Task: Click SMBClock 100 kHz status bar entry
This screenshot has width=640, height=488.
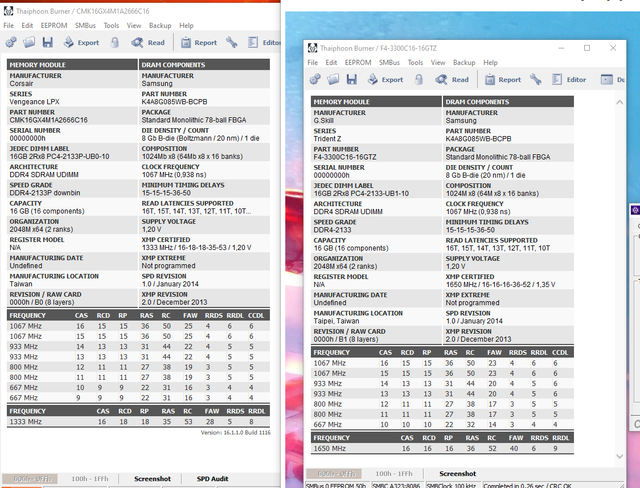Action: click(x=452, y=486)
